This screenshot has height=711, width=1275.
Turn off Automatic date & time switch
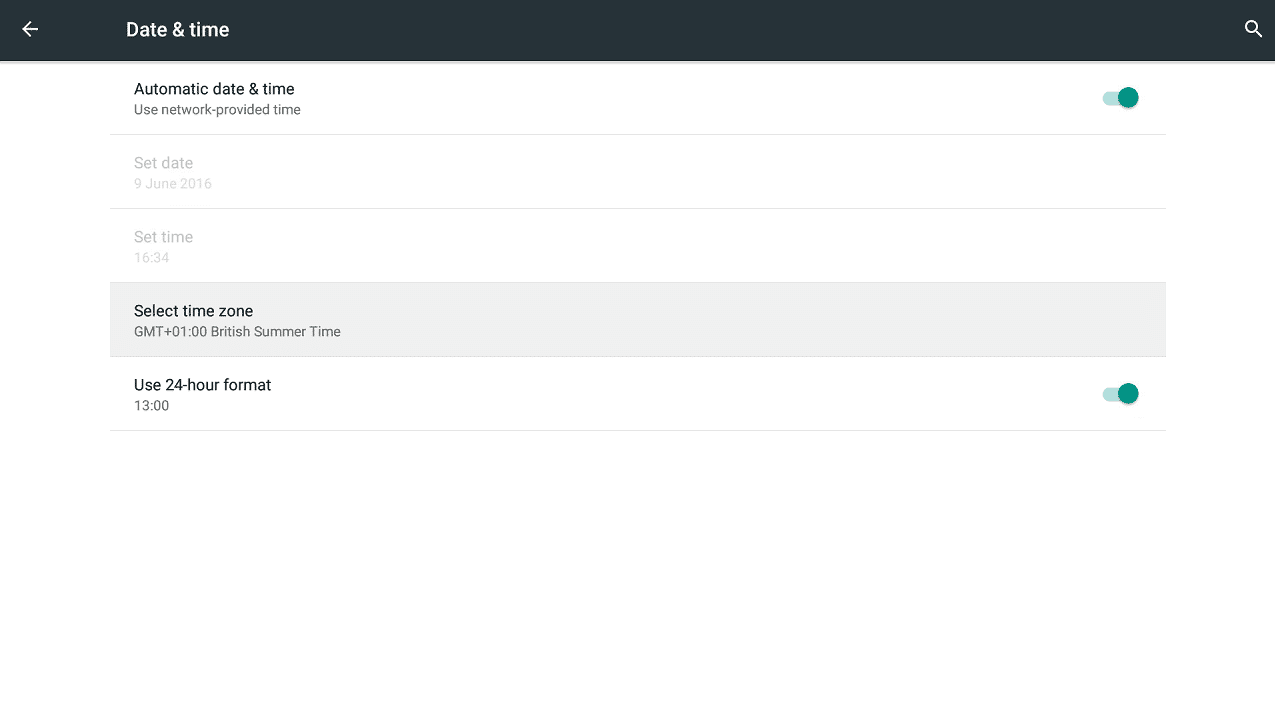(x=1120, y=97)
